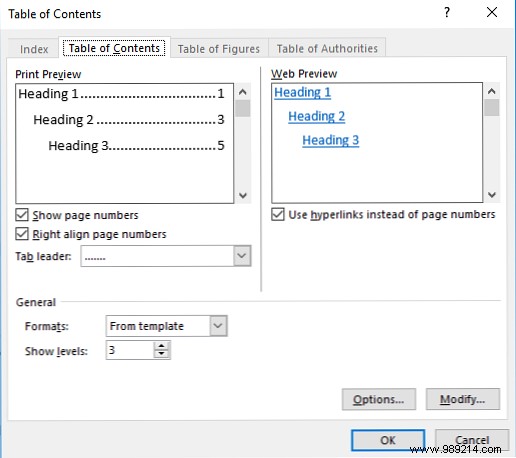Toggle Use hyperlinks instead of page numbers

[278, 214]
